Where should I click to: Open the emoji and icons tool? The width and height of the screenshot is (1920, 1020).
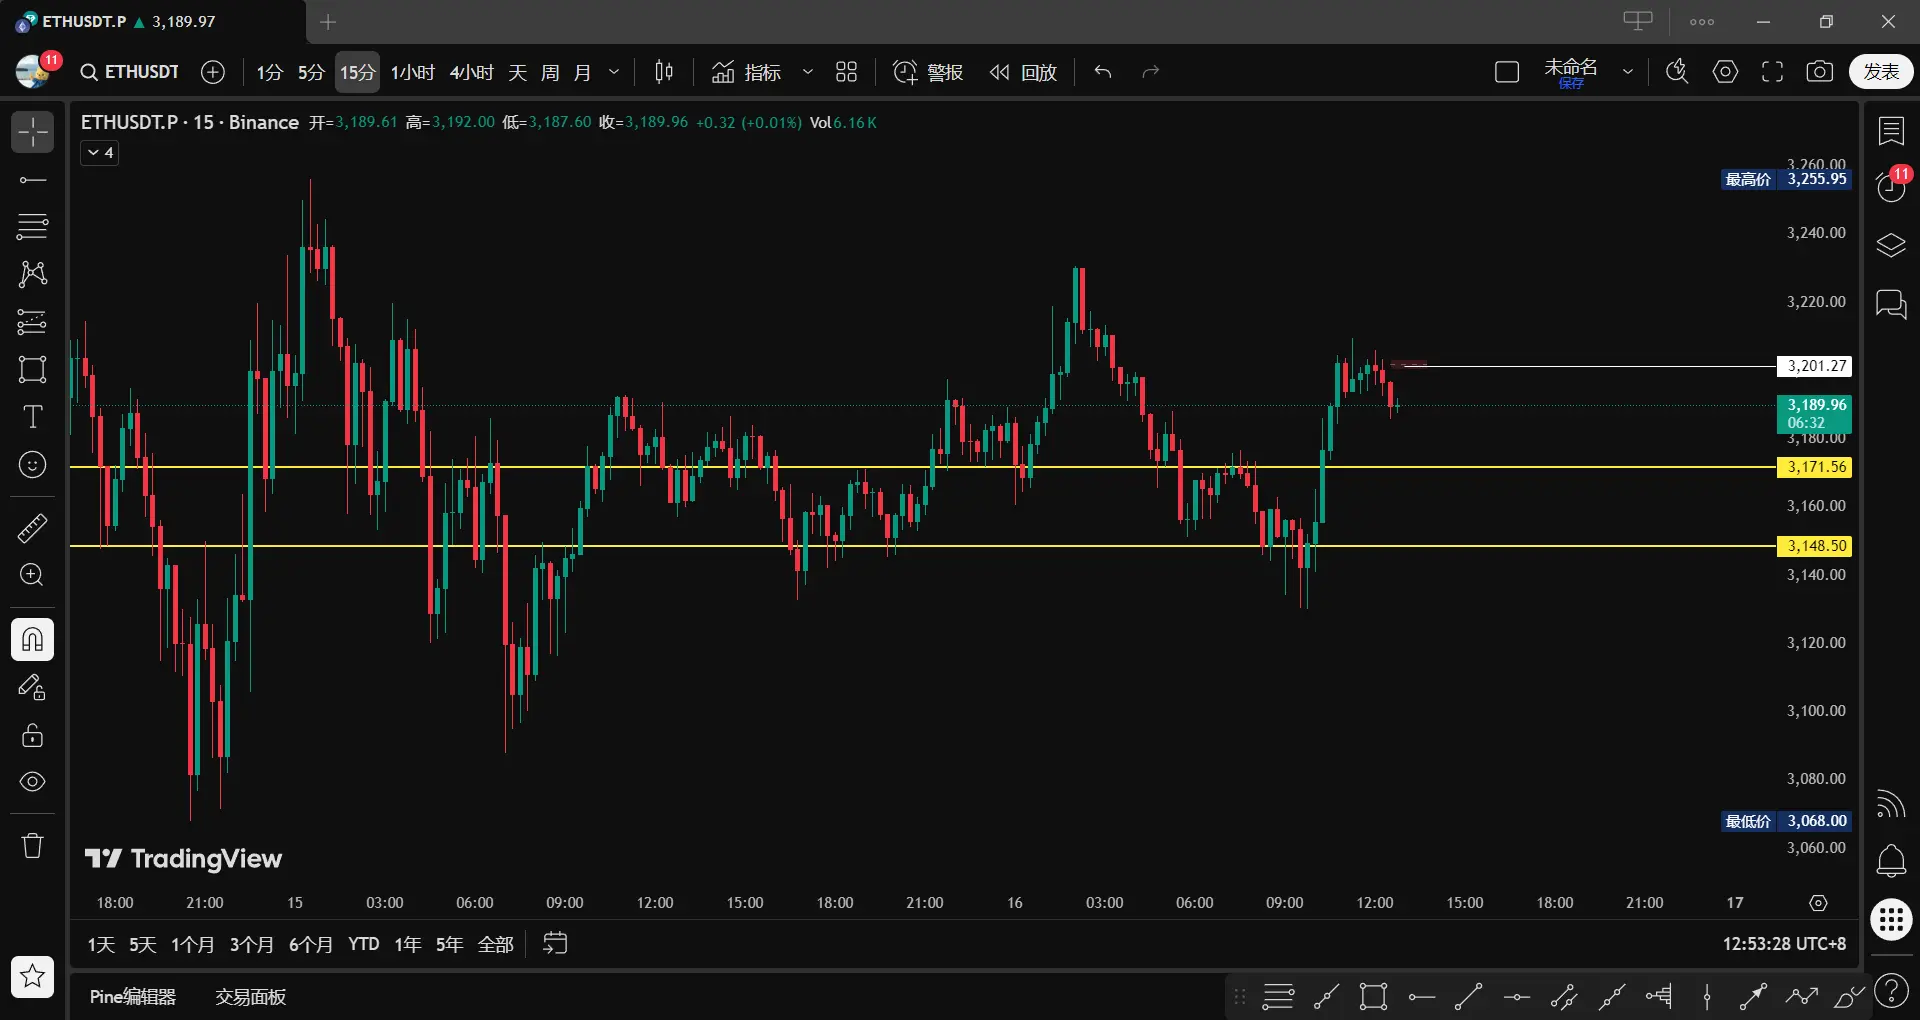[32, 465]
